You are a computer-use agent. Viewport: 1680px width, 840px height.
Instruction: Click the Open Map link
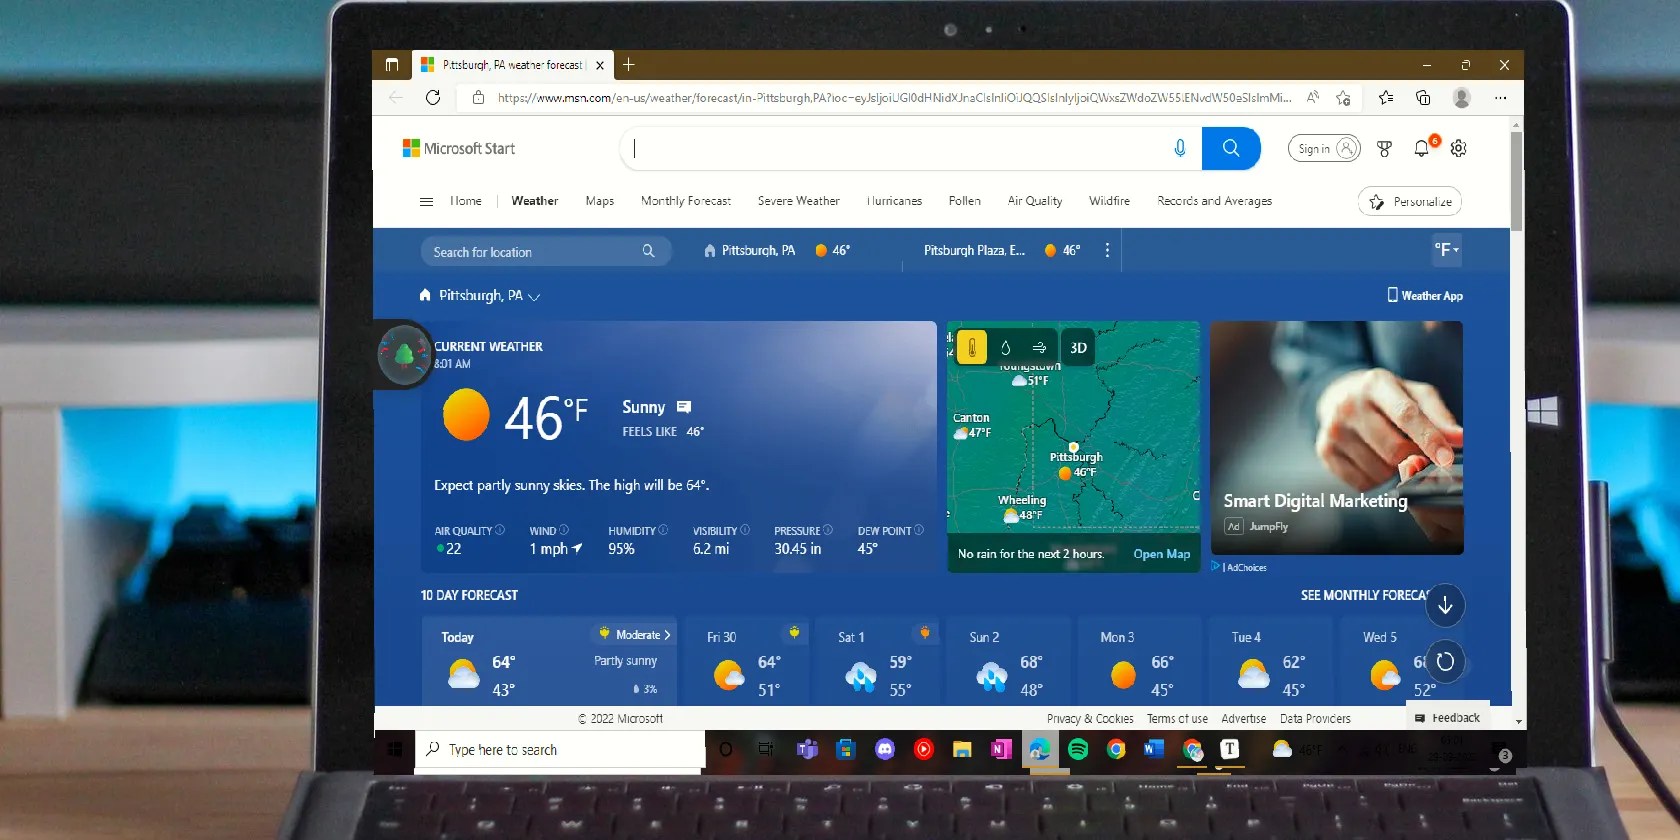1161,554
